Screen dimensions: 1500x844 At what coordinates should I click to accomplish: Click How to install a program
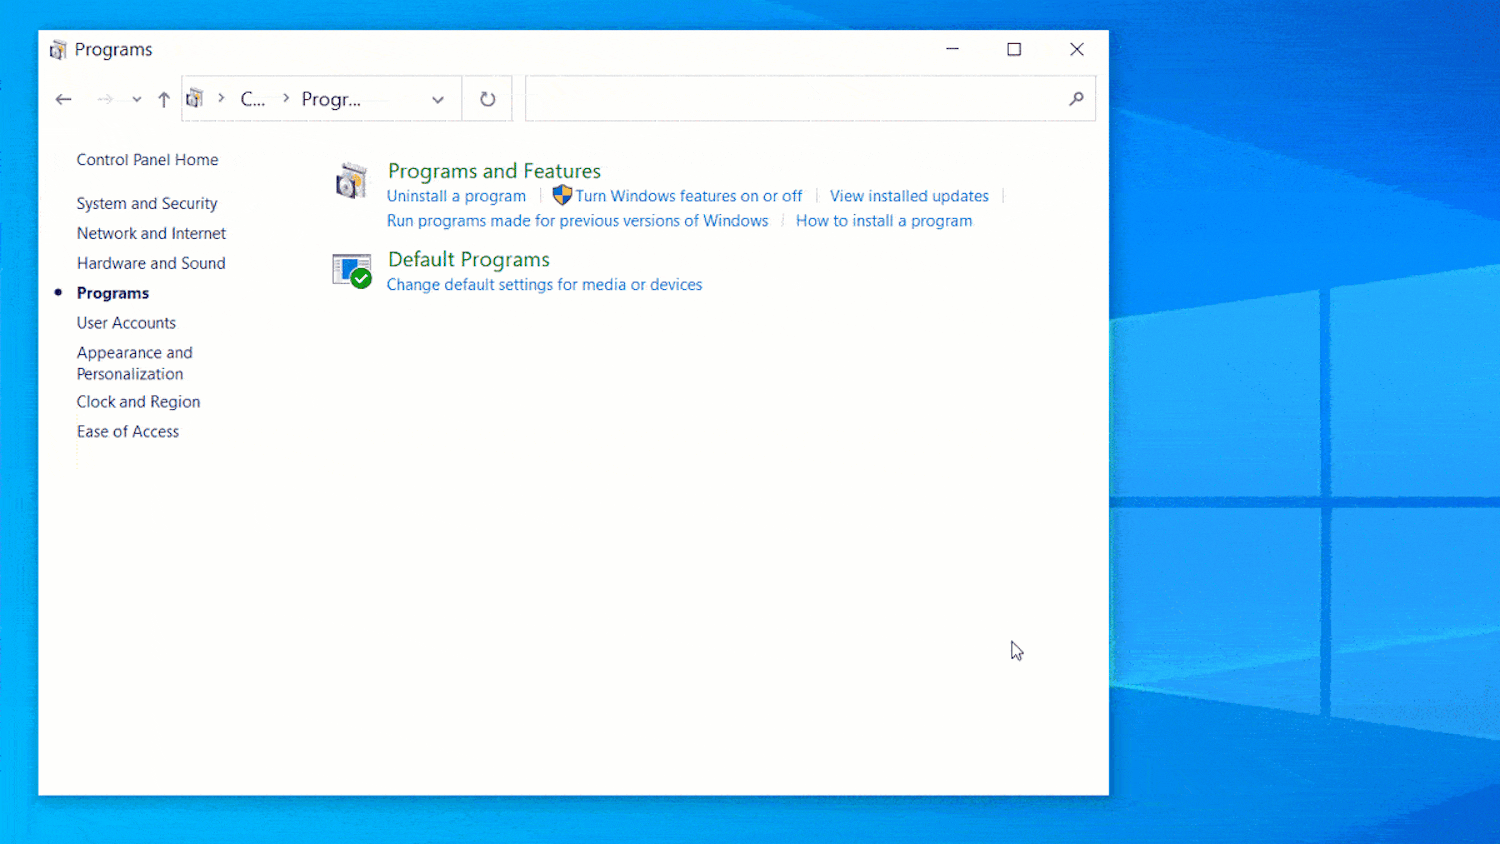[x=883, y=220]
